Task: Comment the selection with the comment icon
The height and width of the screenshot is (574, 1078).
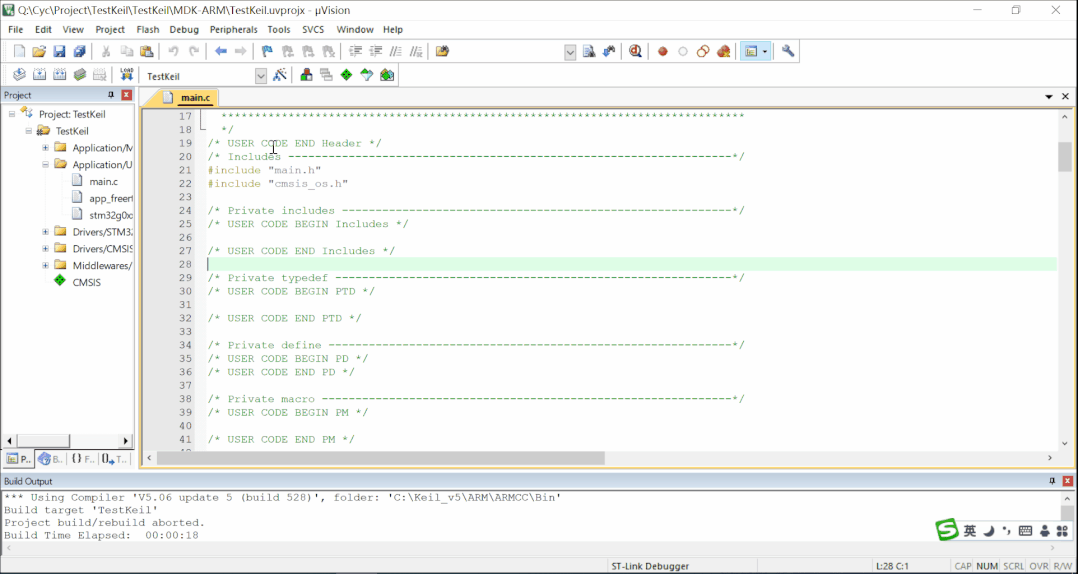Action: coord(396,52)
